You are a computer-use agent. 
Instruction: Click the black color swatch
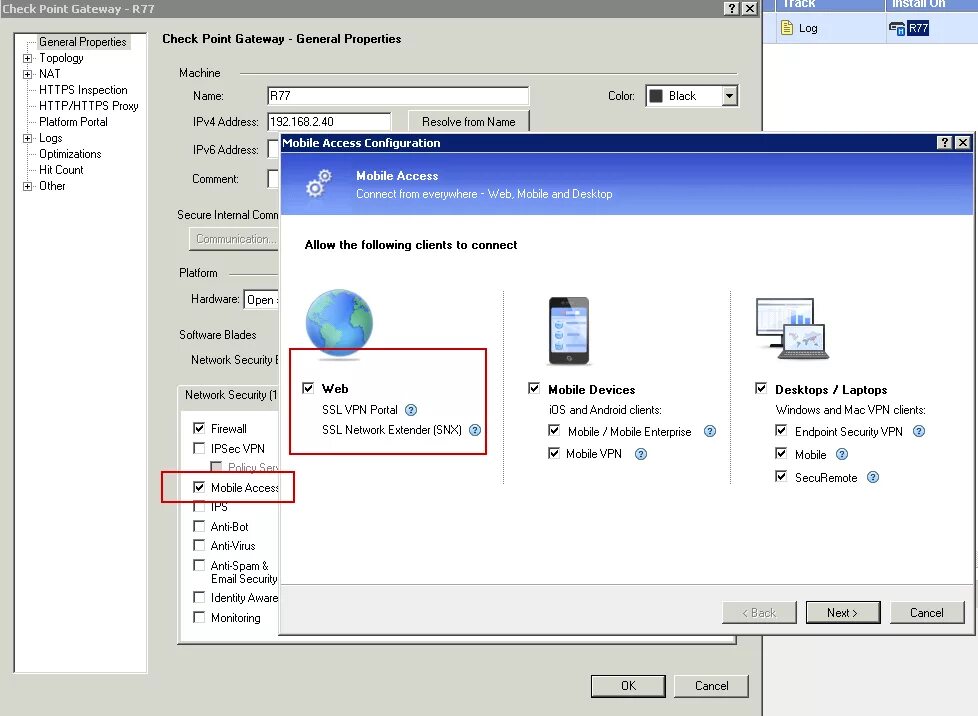pos(656,96)
